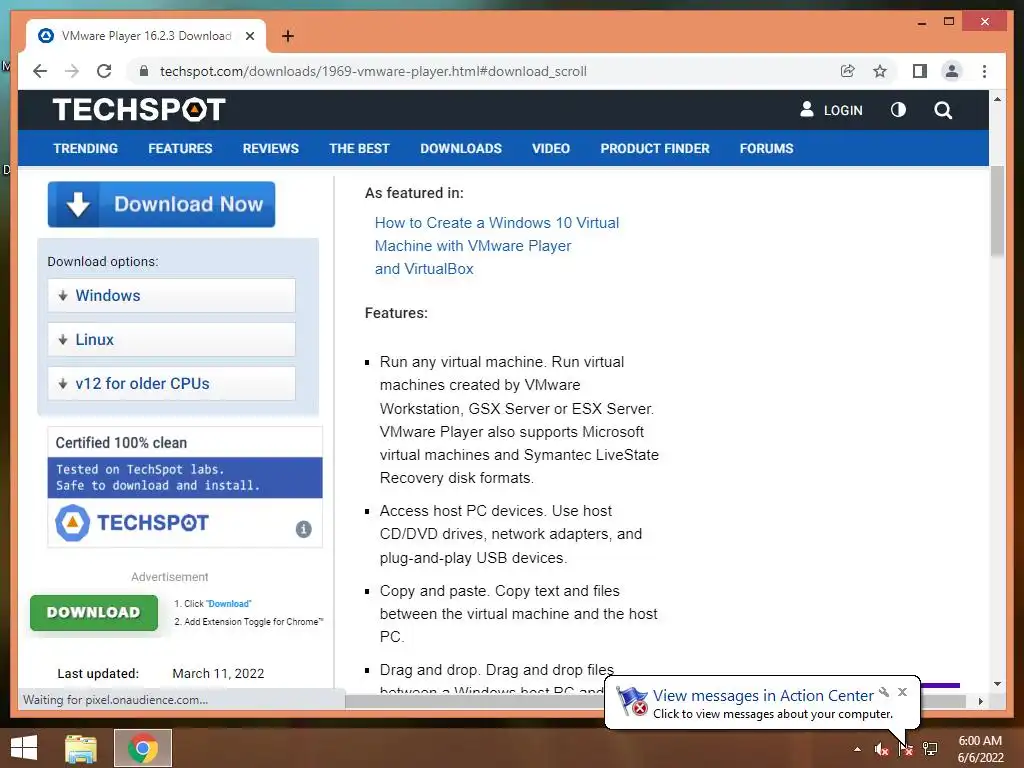Click the "Download" link in the ad text

pyautogui.click(x=229, y=604)
